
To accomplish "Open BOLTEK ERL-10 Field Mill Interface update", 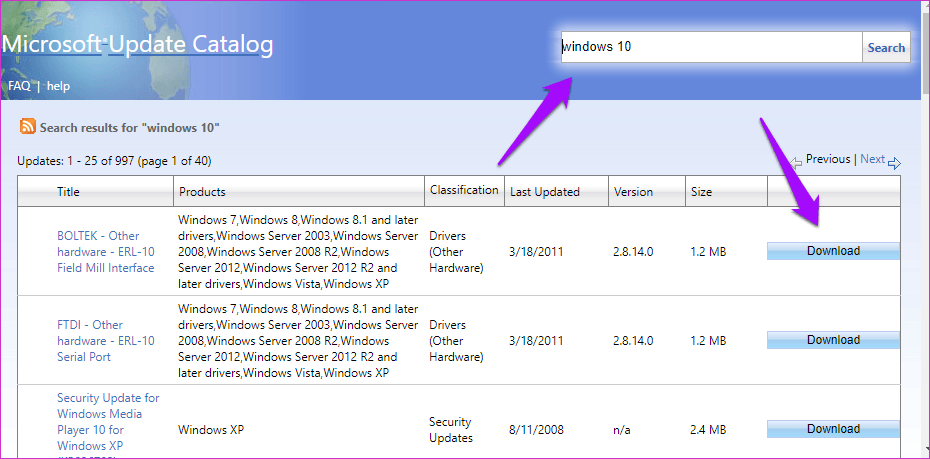I will click(106, 251).
